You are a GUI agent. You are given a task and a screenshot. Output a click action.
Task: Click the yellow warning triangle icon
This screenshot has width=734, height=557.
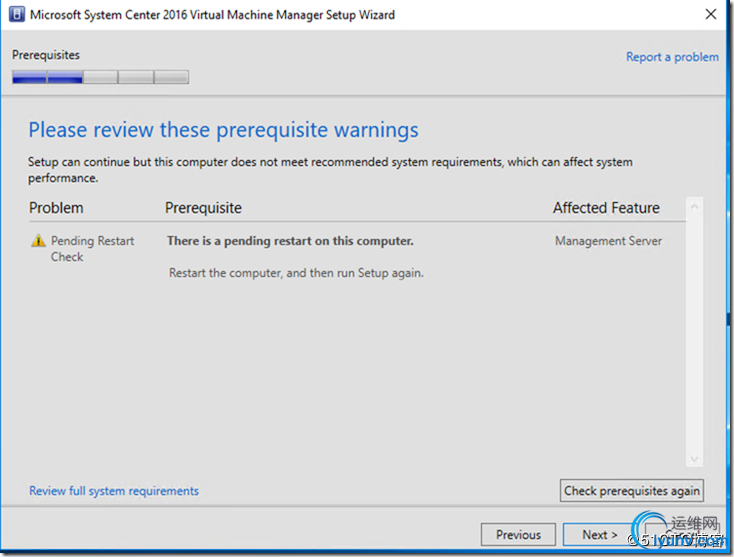[x=38, y=241]
